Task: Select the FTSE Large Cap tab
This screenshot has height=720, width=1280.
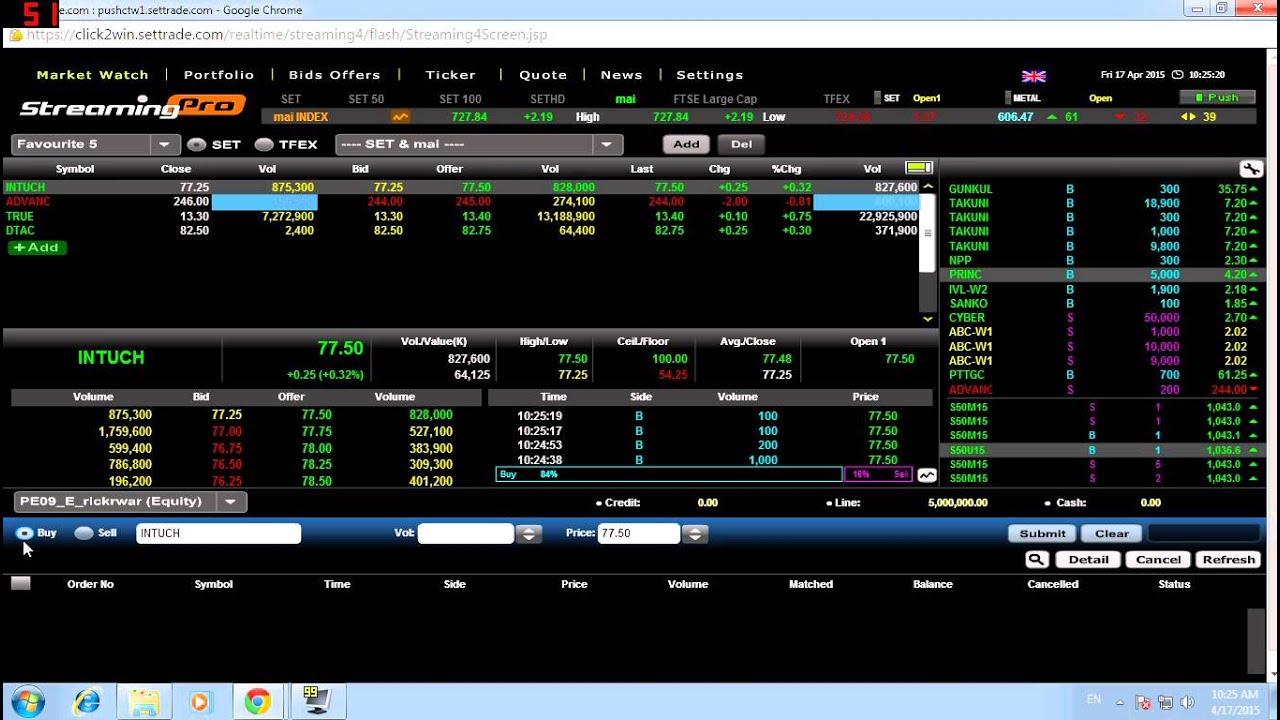Action: 714,99
